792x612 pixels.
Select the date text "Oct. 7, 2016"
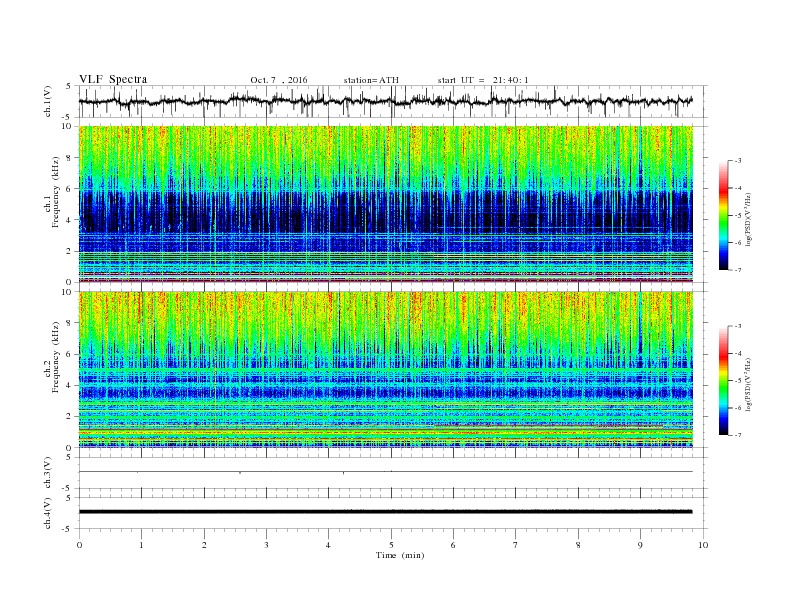(279, 80)
